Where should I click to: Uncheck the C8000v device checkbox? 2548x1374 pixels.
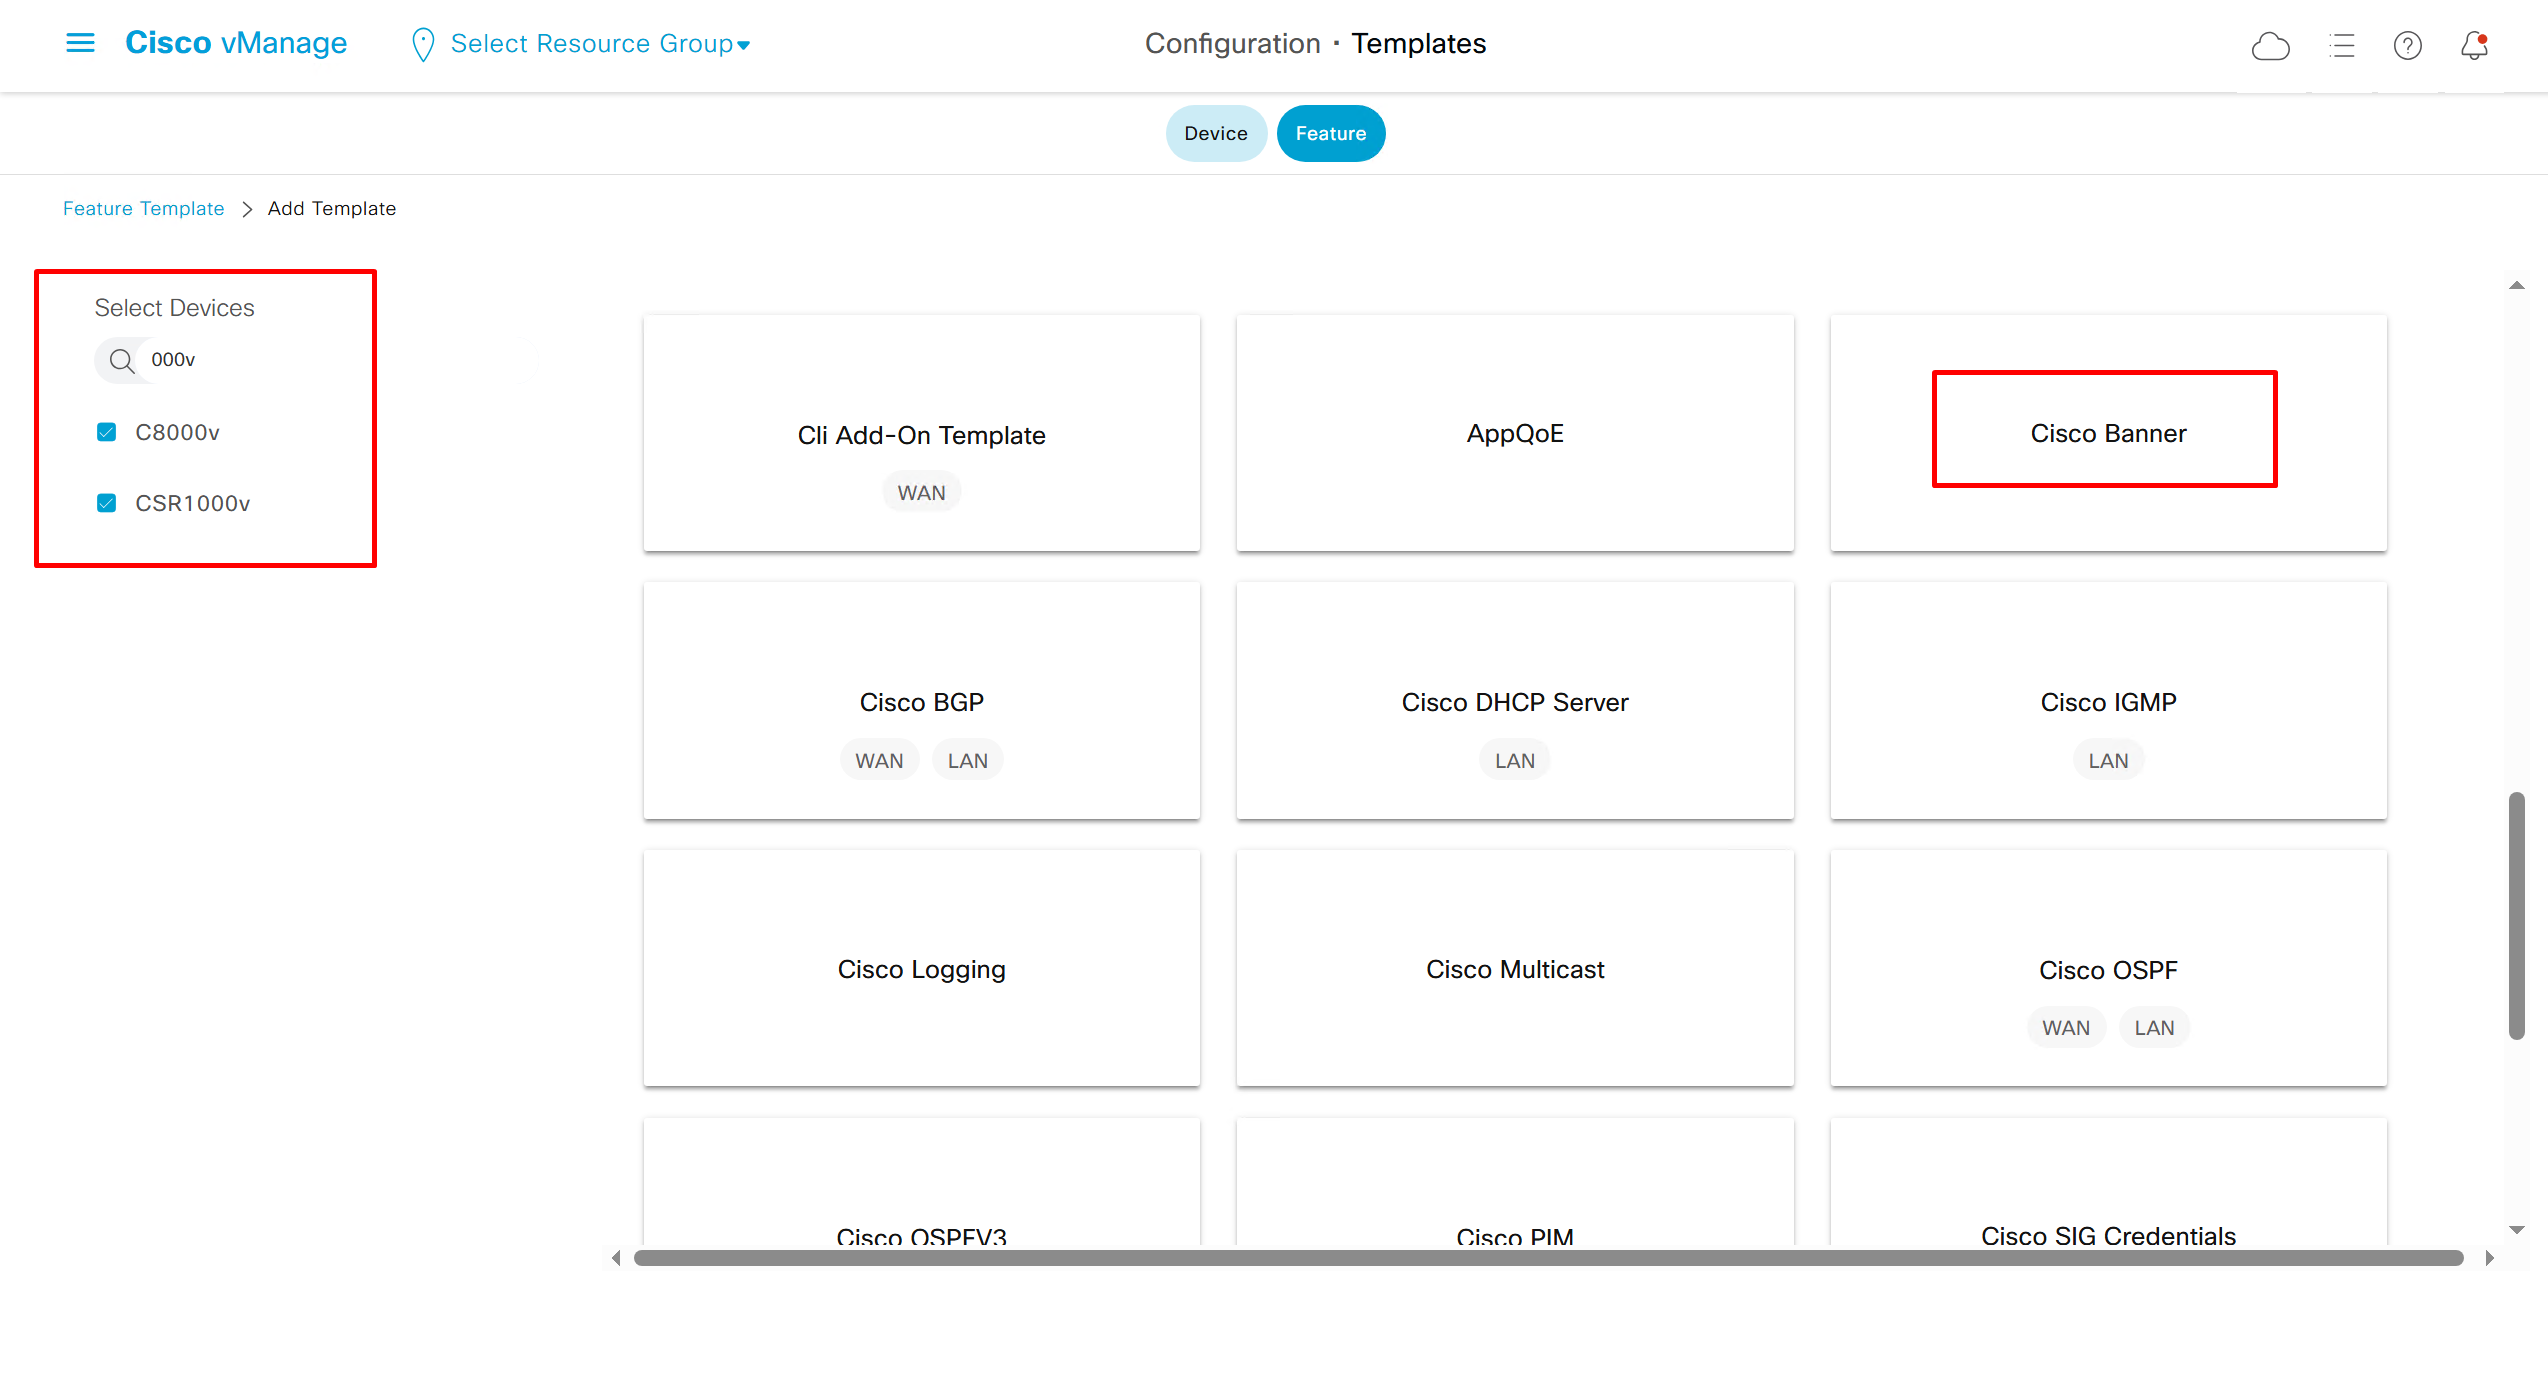(106, 432)
